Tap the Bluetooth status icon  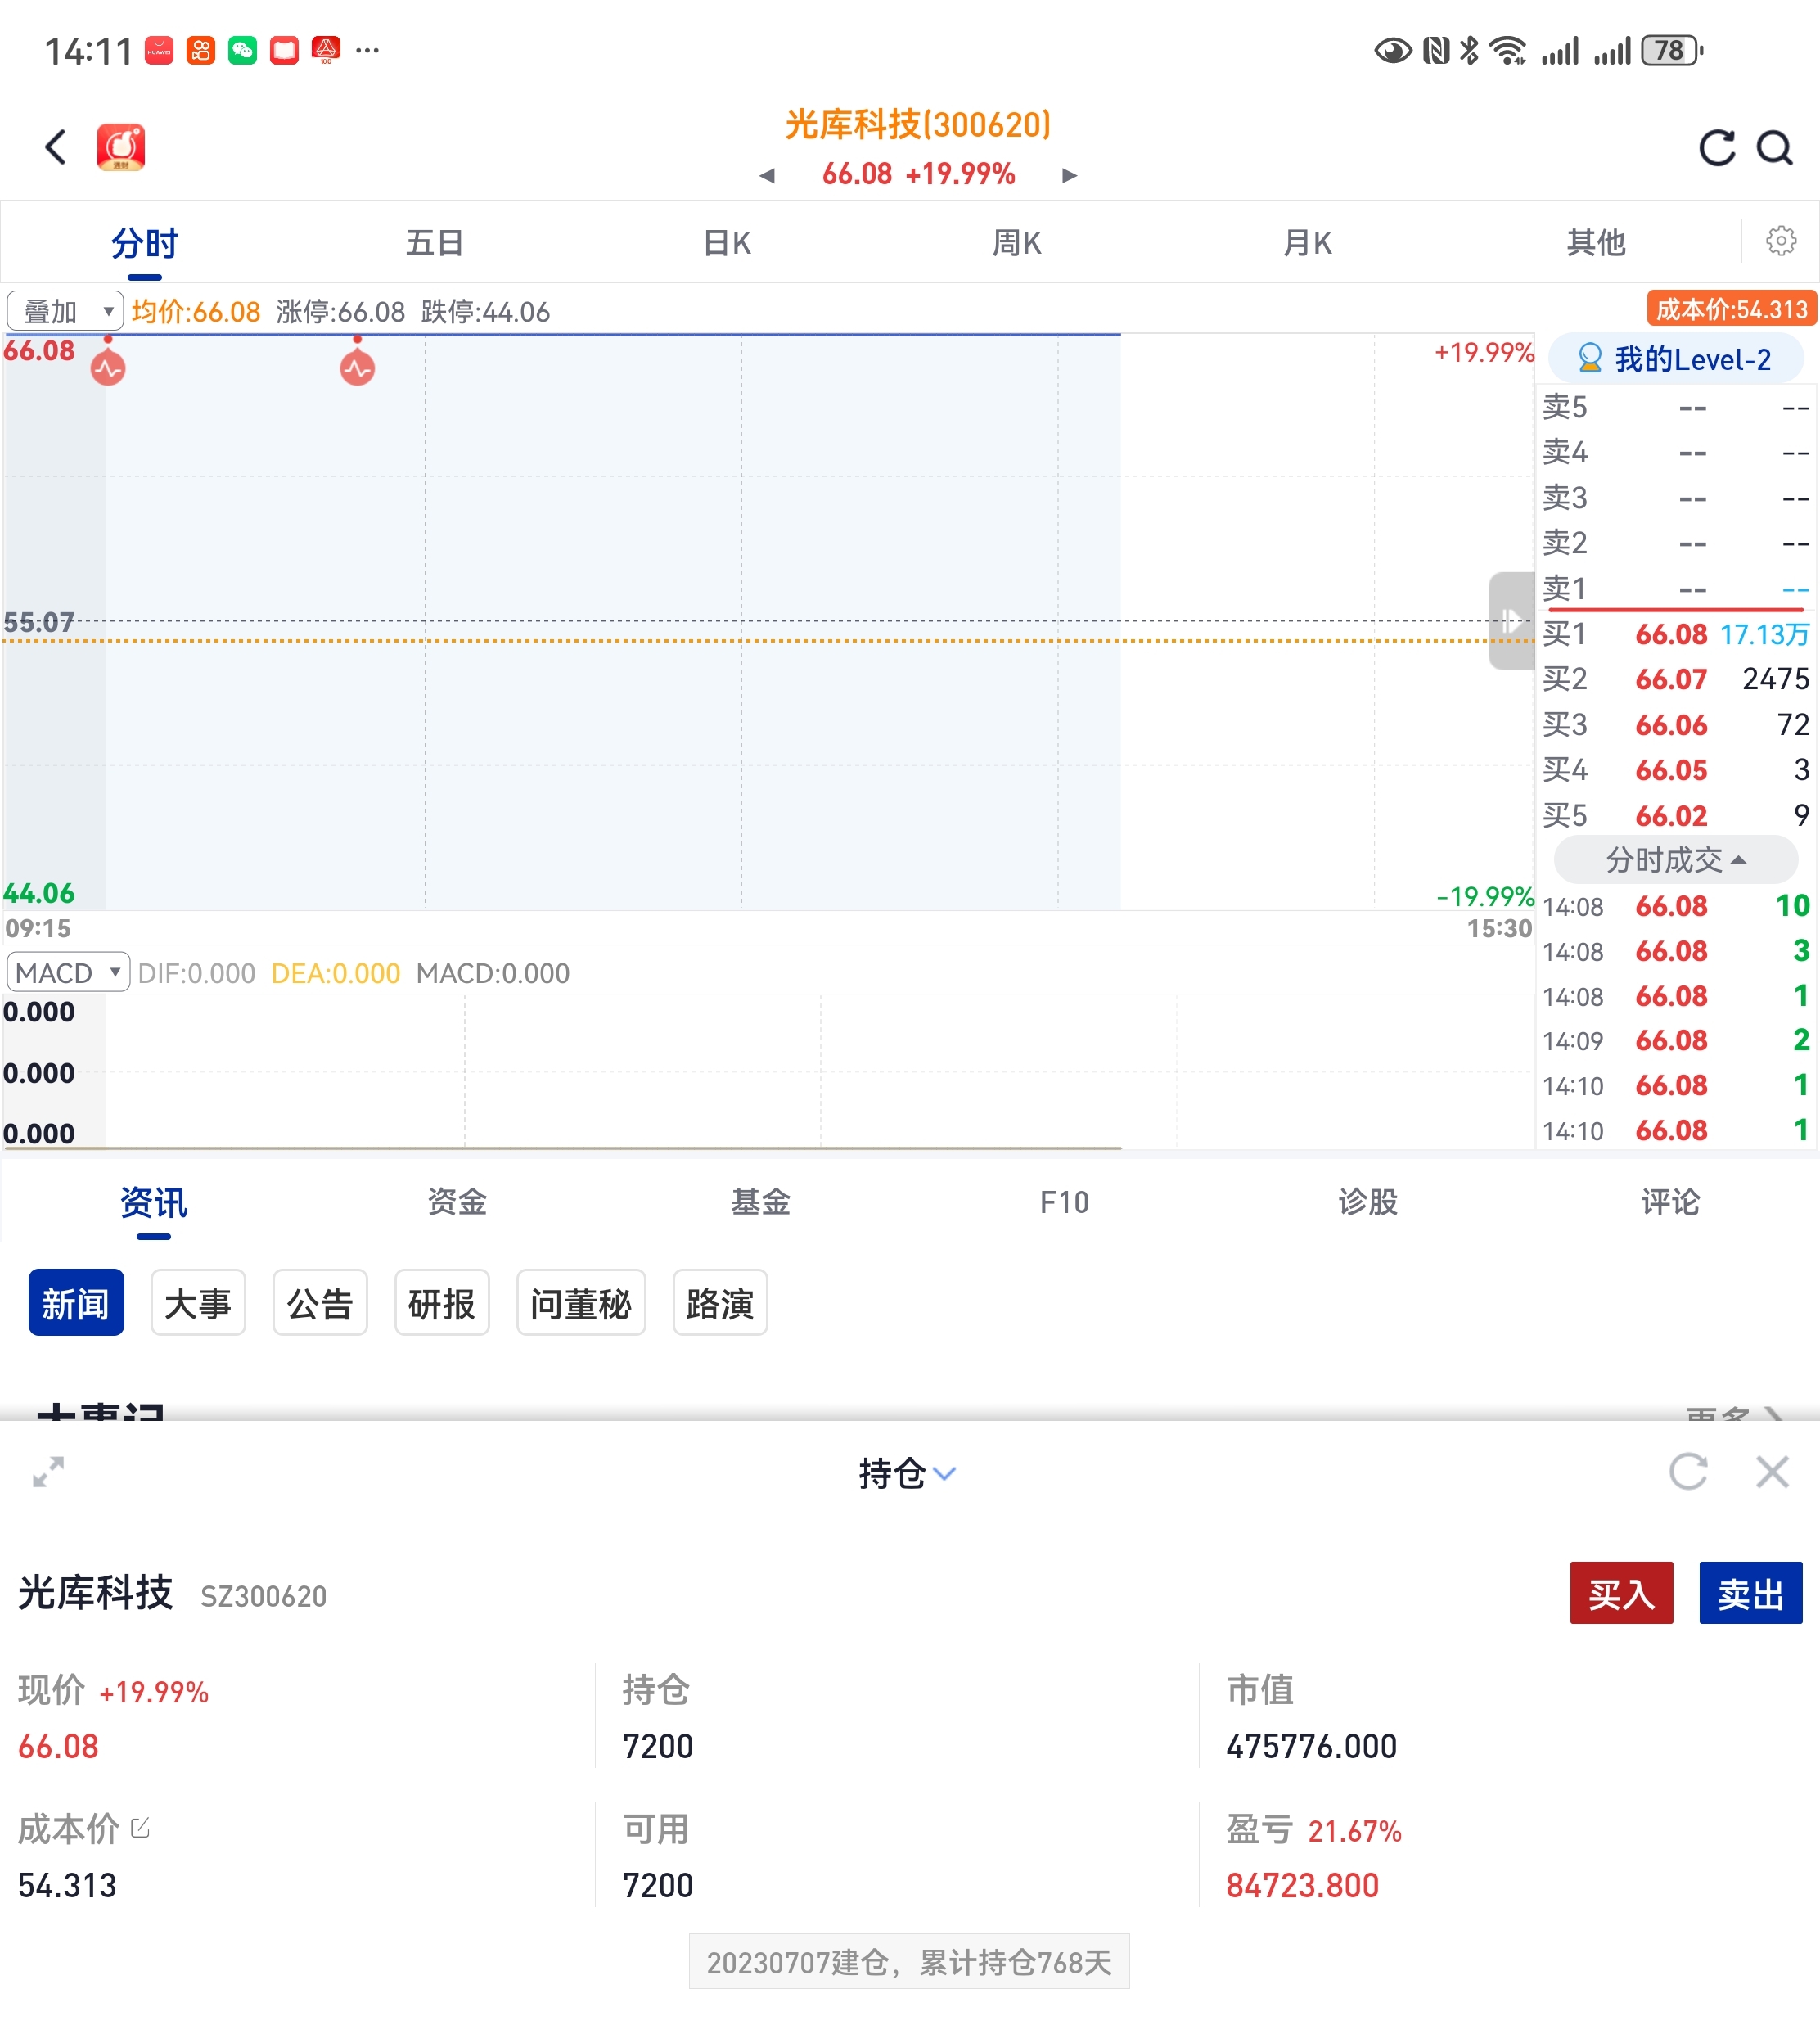coord(1469,50)
